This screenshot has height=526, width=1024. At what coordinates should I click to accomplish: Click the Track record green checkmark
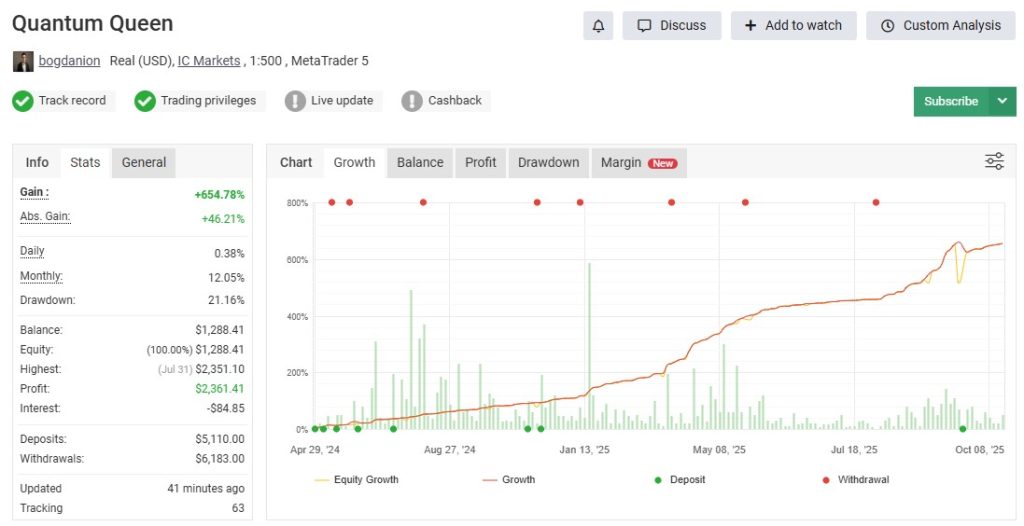[x=23, y=101]
